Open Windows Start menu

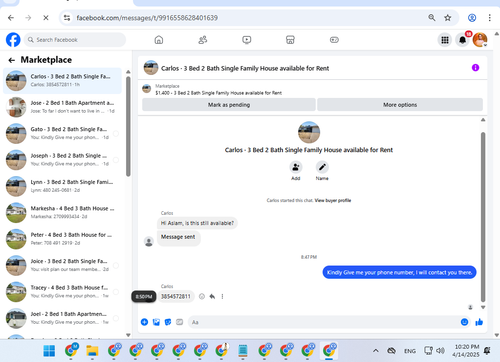49,351
